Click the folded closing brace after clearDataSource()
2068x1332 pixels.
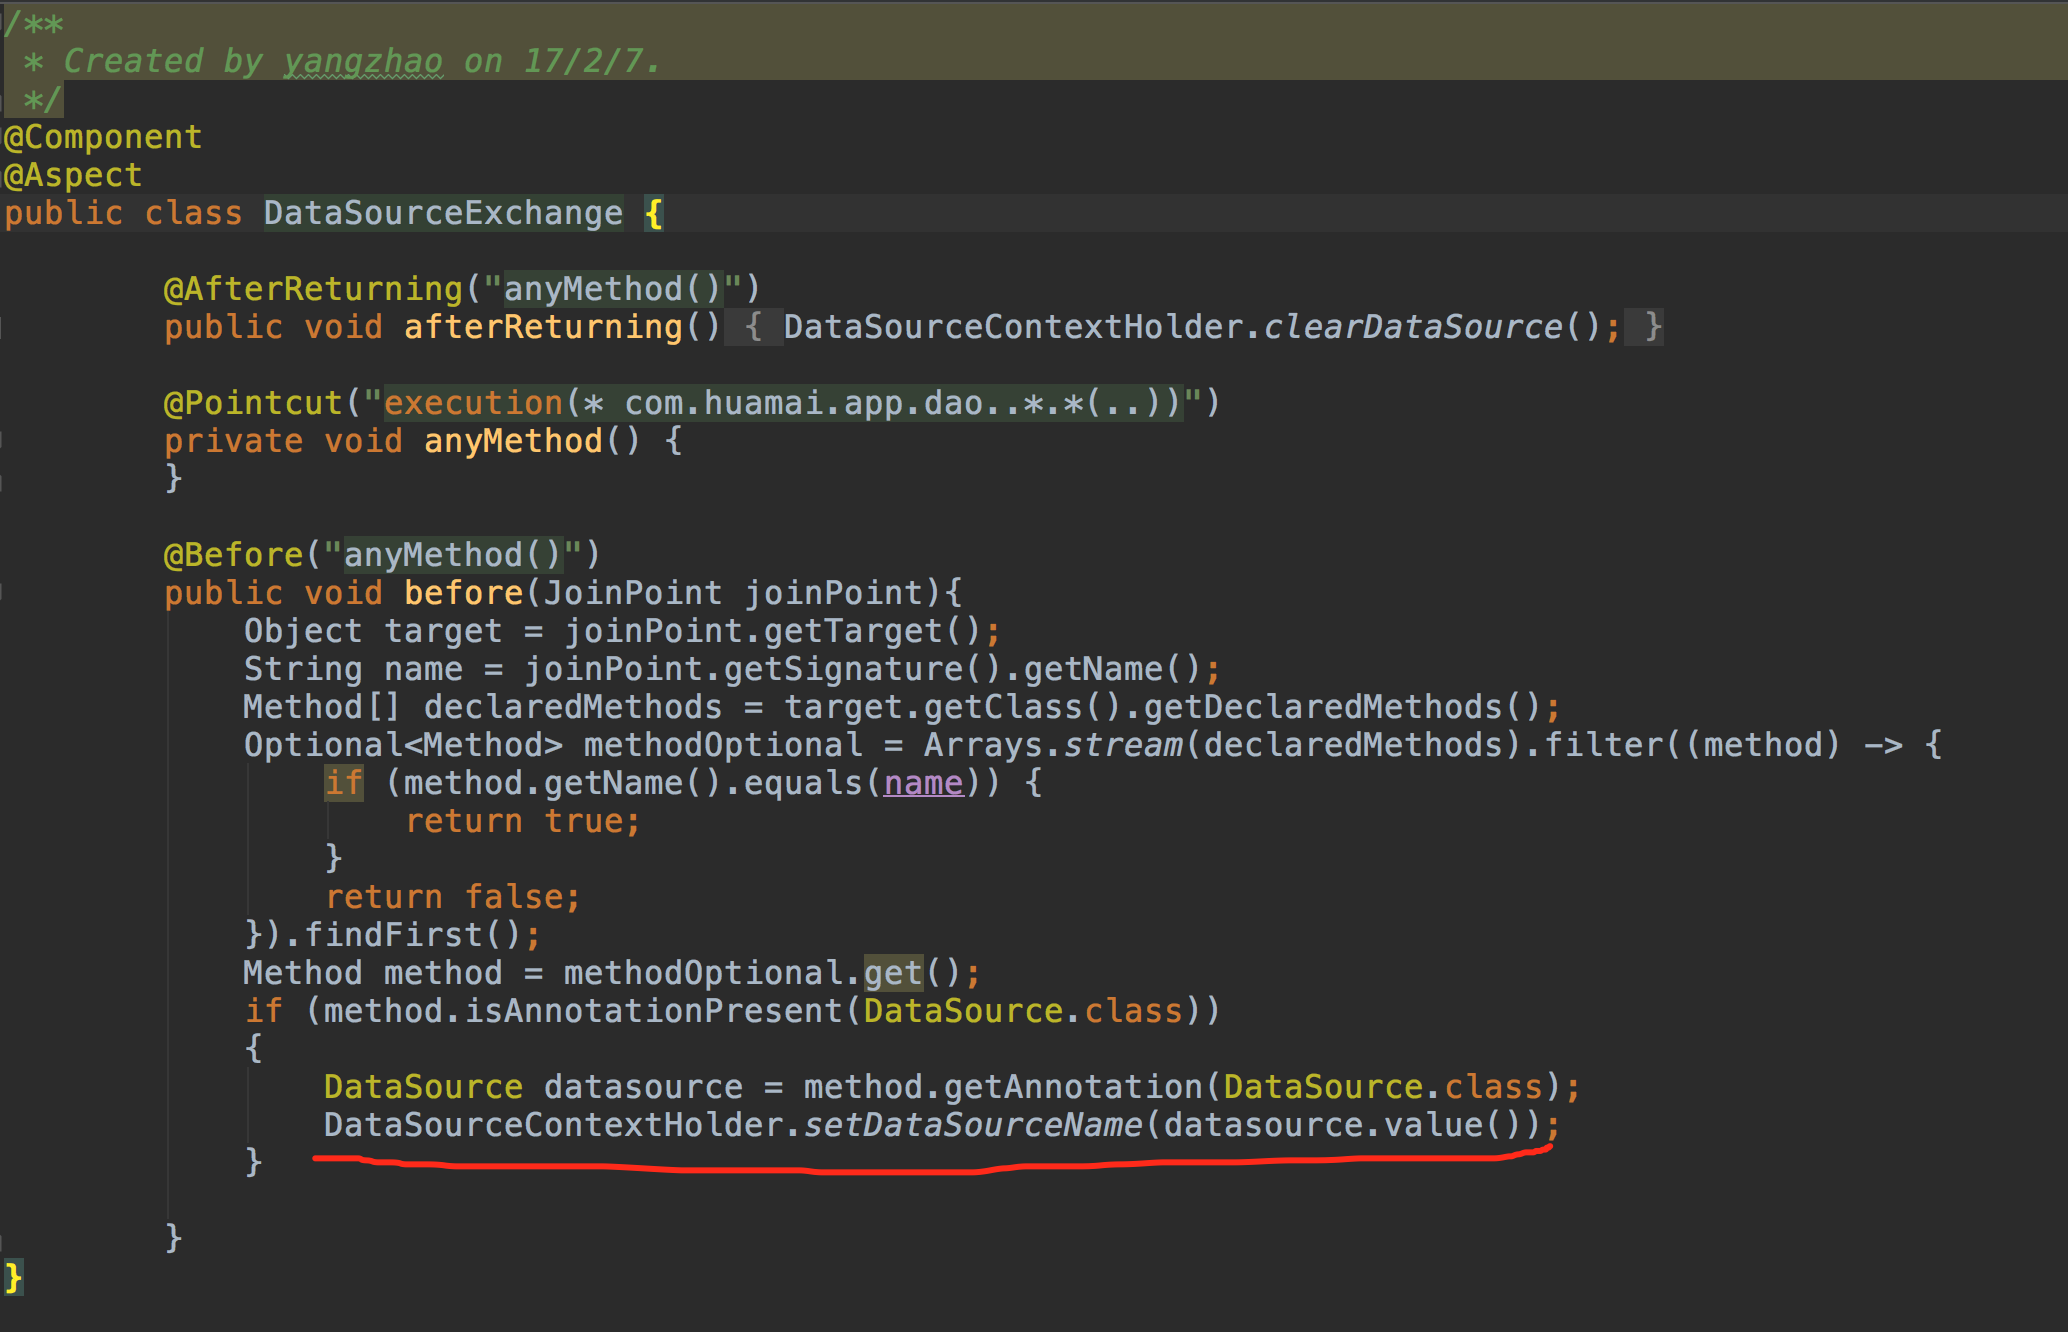pyautogui.click(x=1652, y=327)
